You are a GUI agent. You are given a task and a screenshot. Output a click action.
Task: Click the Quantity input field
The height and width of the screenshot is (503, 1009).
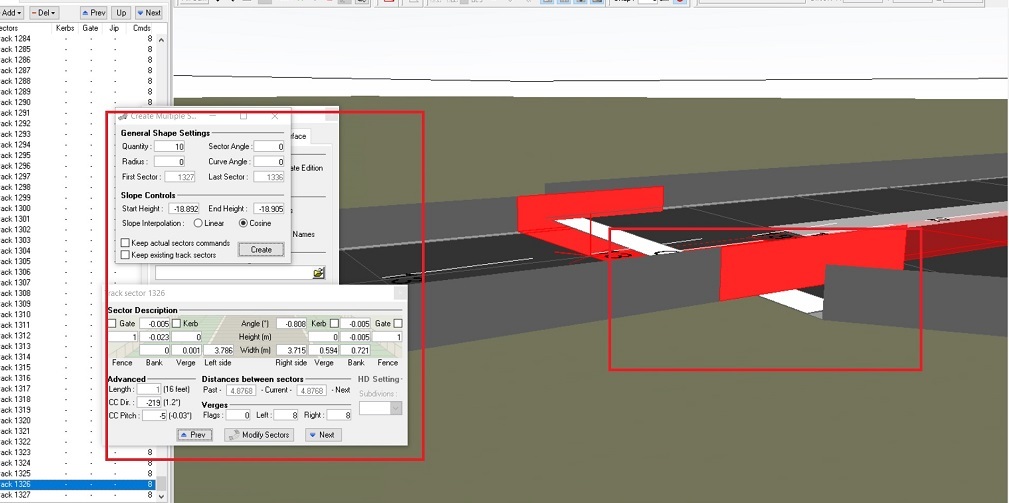tap(169, 147)
